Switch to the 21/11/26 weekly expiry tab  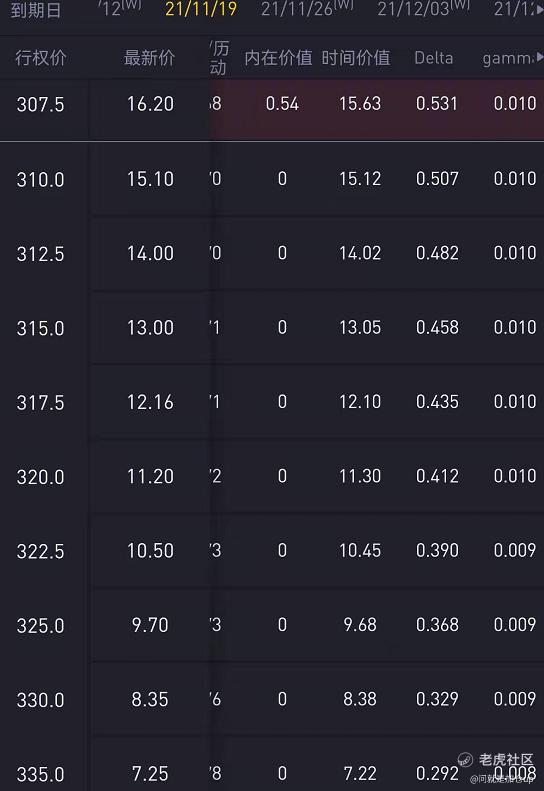pos(307,9)
